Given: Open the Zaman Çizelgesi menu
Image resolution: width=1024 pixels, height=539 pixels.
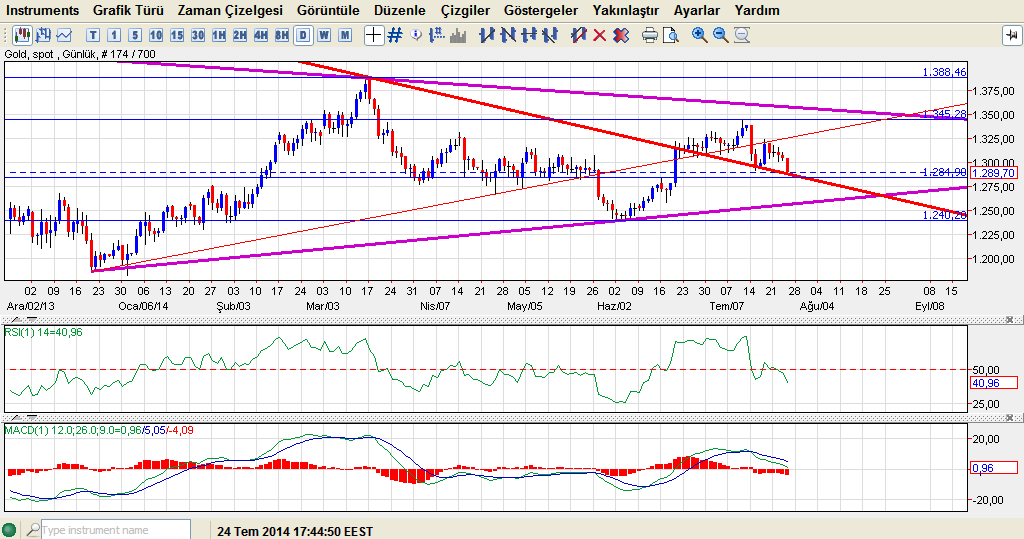Looking at the screenshot, I should click(231, 10).
